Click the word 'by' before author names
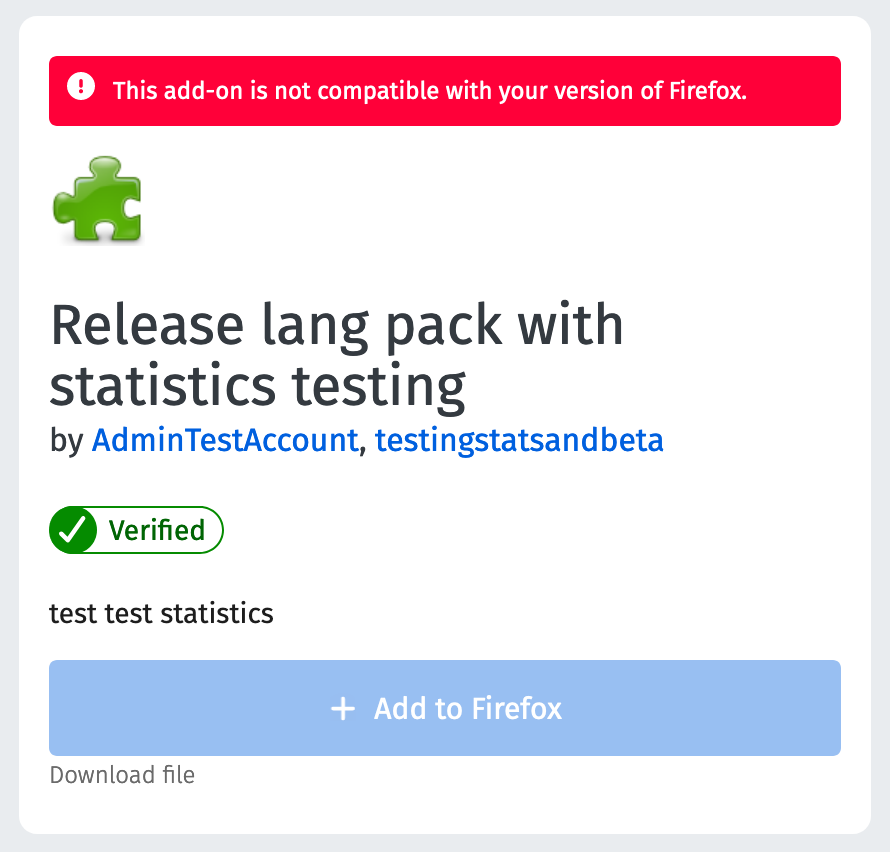The height and width of the screenshot is (852, 890). click(66, 441)
